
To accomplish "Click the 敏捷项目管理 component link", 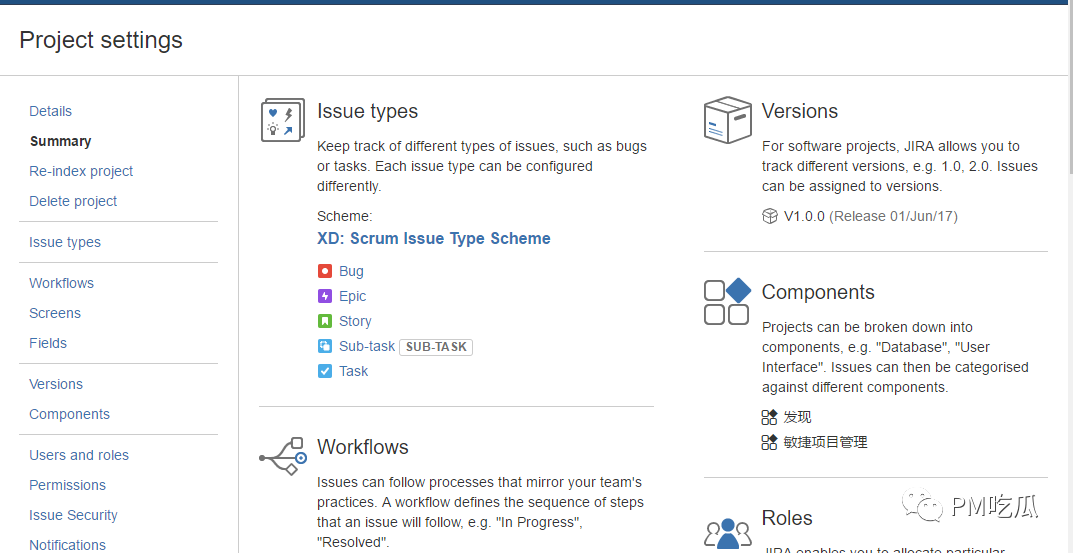I will [825, 442].
